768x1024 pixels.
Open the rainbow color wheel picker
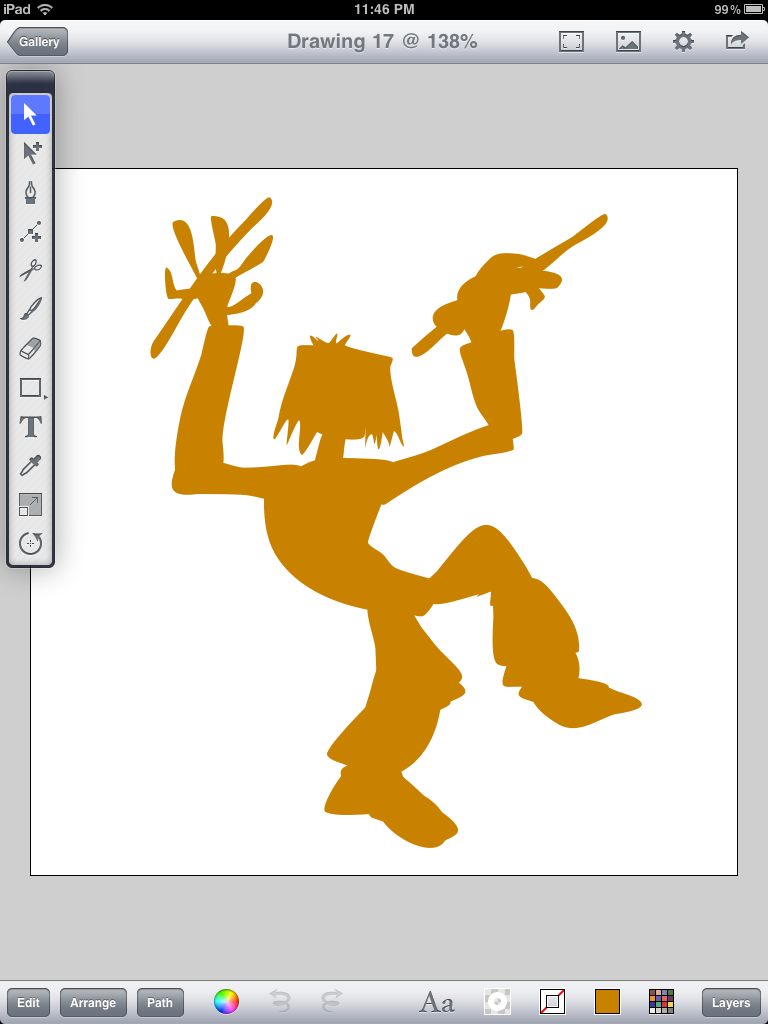coord(227,1001)
